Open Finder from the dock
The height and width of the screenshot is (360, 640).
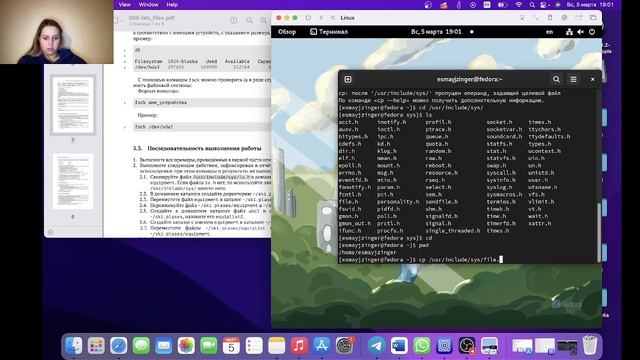(x=74, y=346)
